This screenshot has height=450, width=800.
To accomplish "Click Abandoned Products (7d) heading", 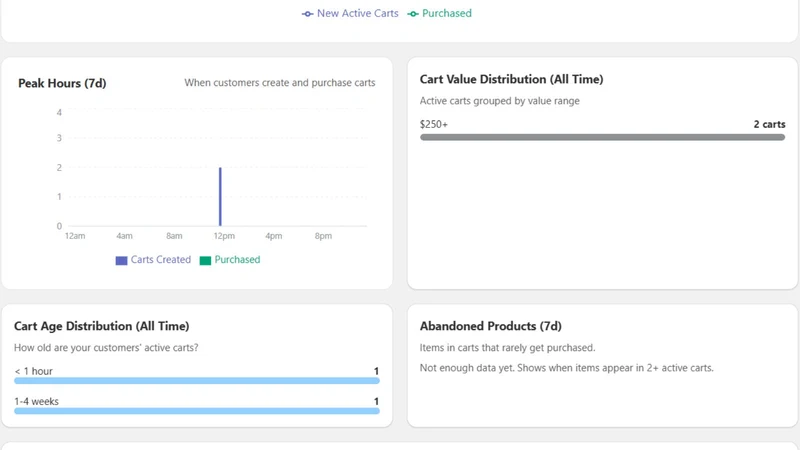I will click(490, 326).
